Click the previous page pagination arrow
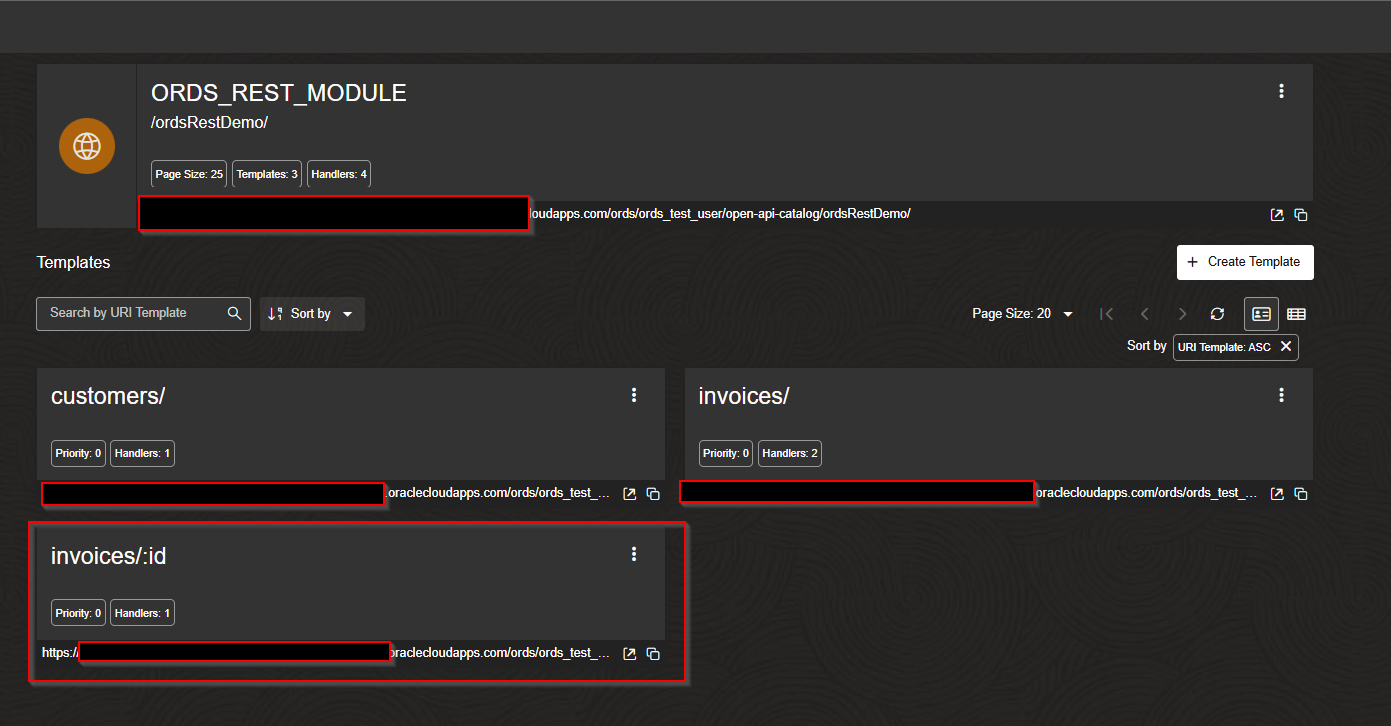 pyautogui.click(x=1144, y=313)
